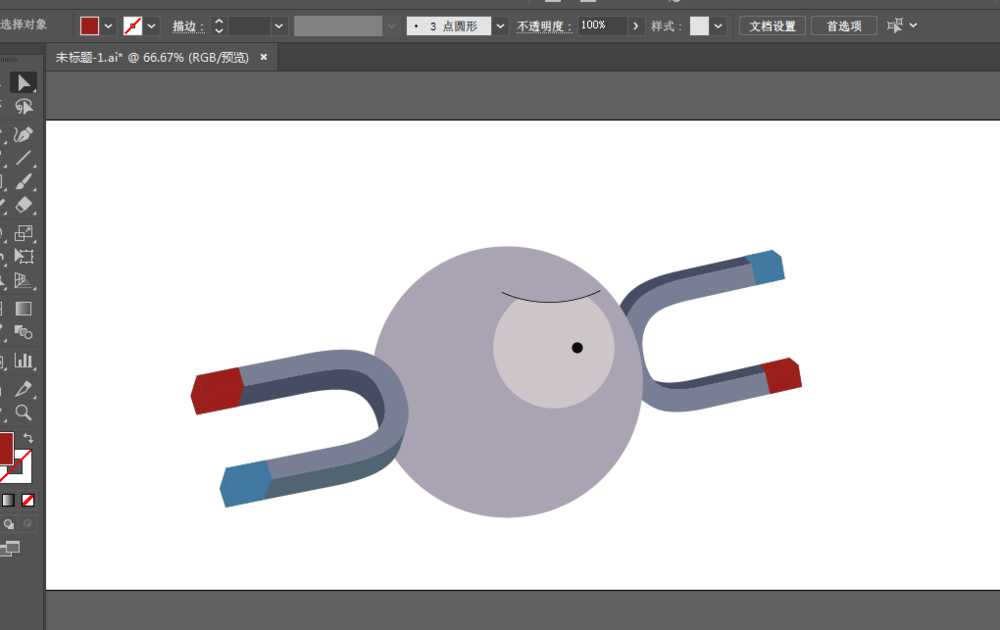
Task: Expand the 样式 style dropdown
Action: (718, 25)
